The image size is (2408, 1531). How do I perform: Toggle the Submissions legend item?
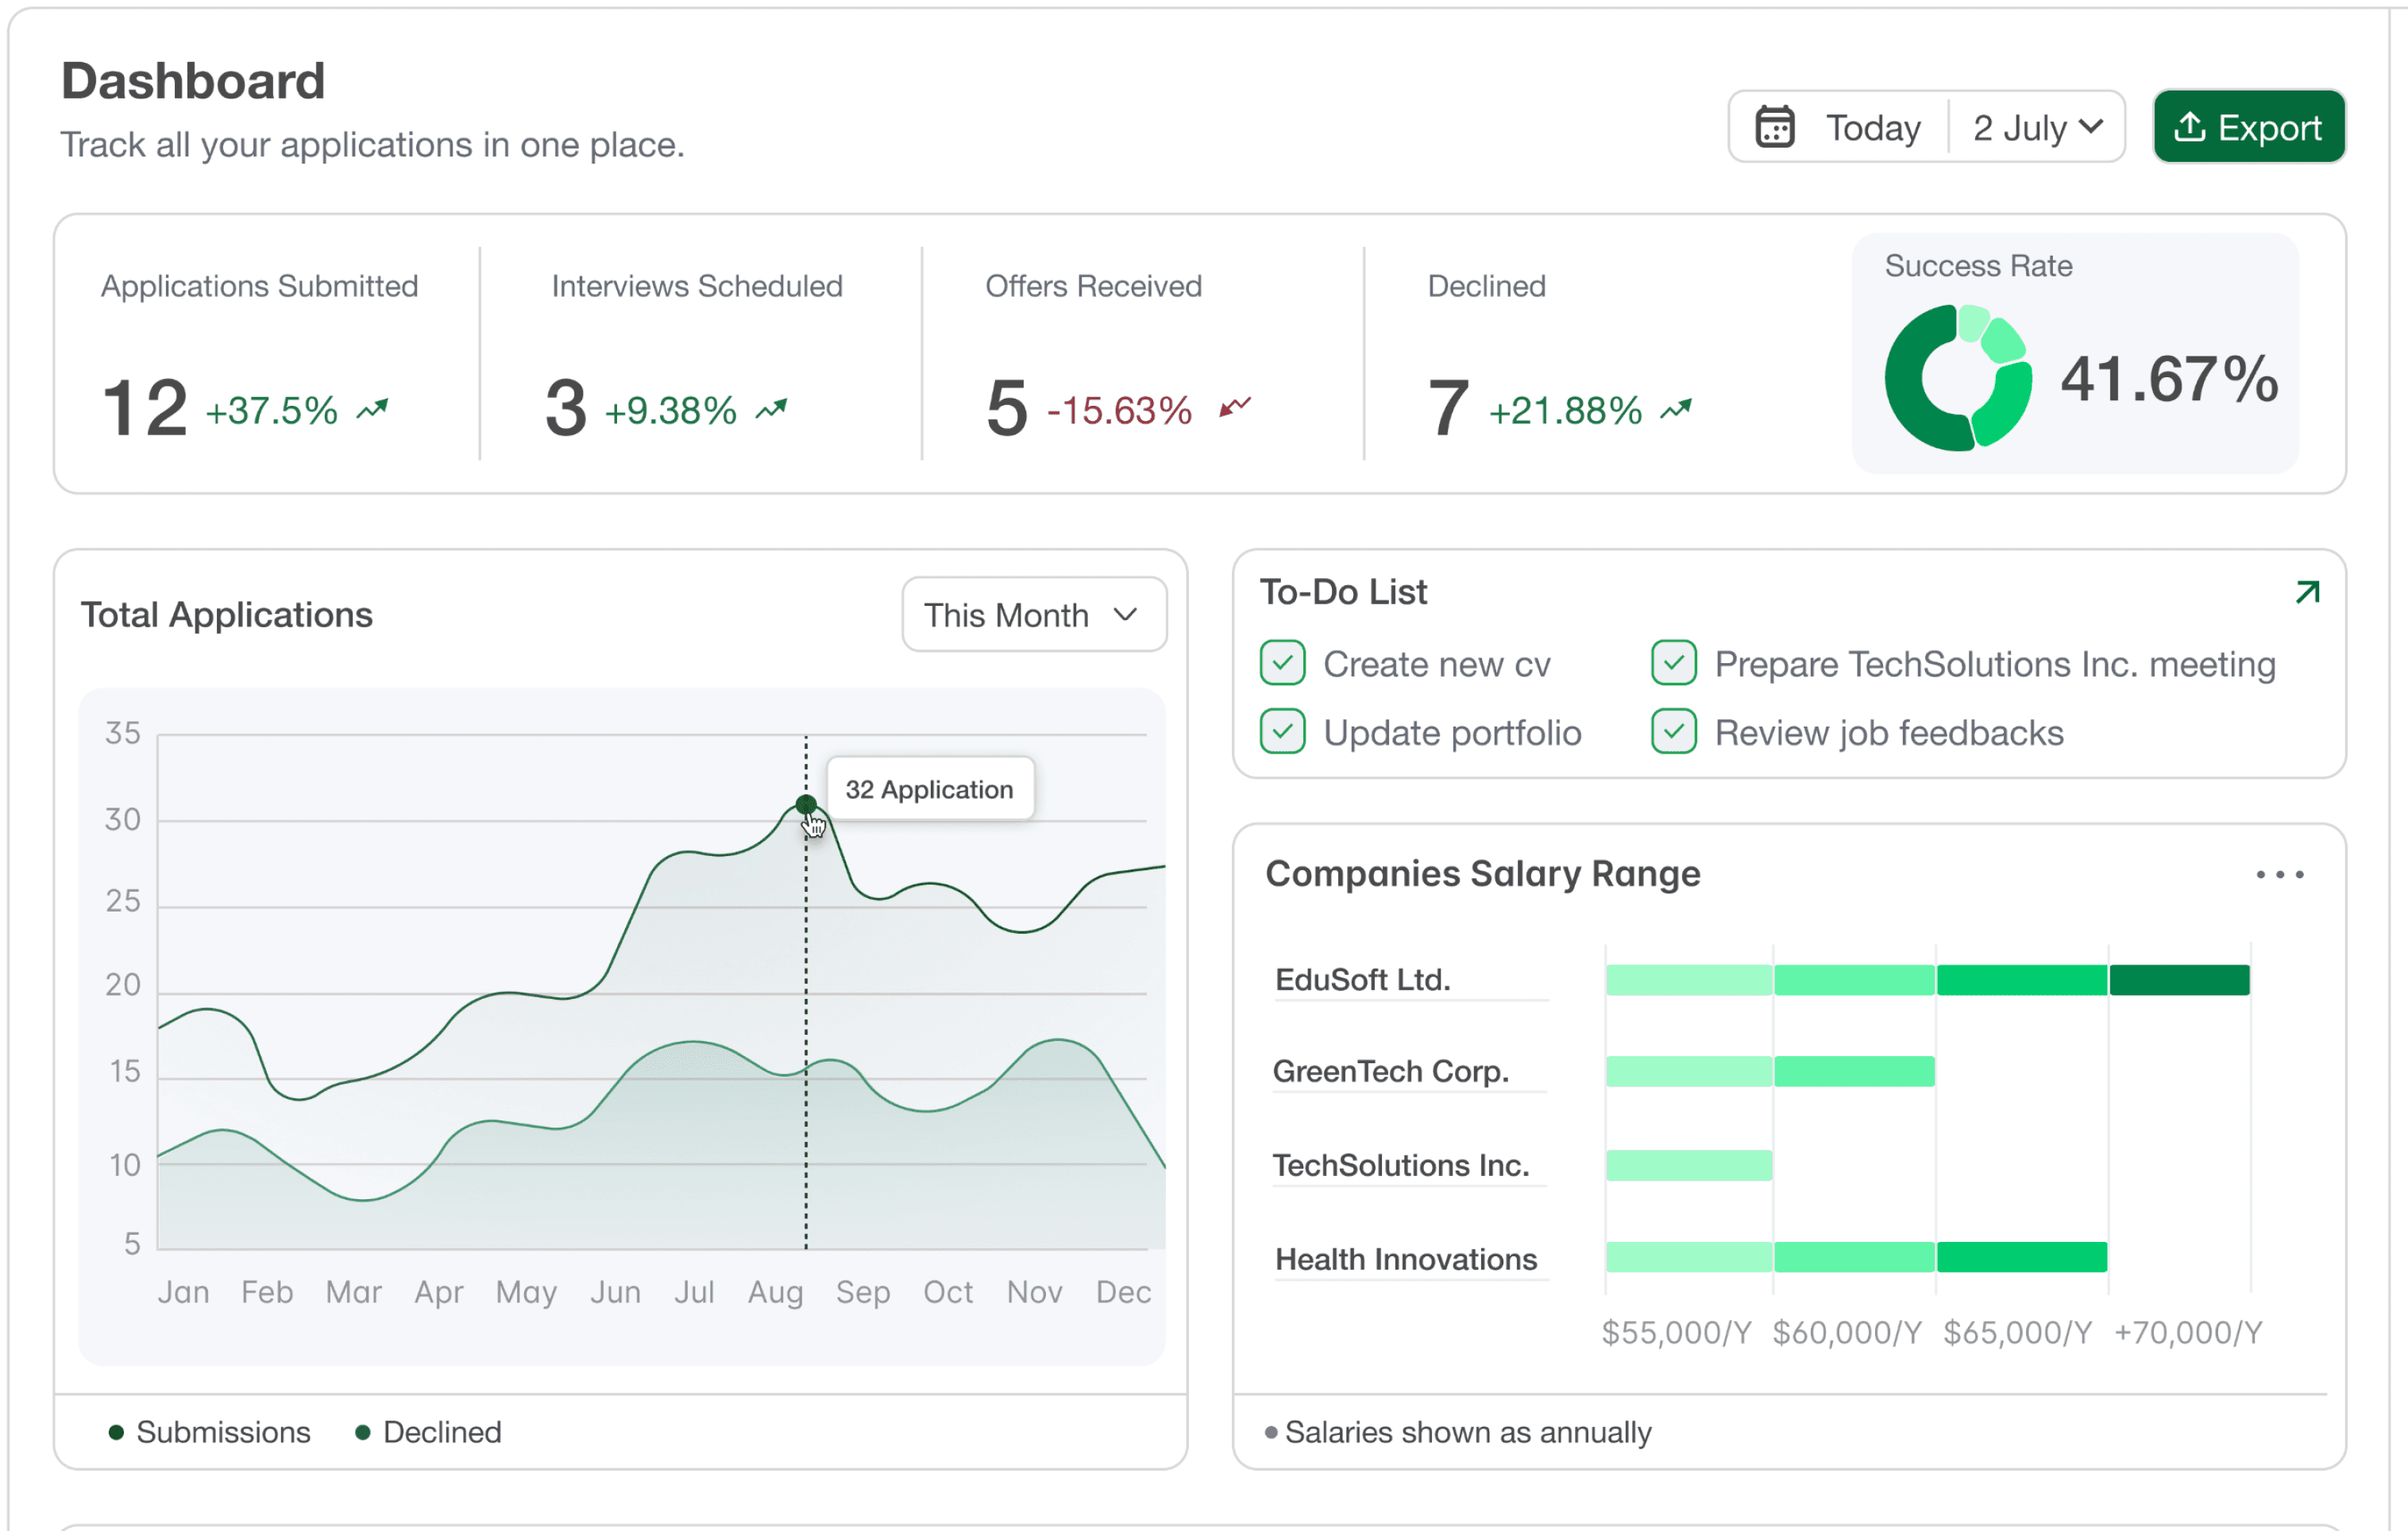209,1432
